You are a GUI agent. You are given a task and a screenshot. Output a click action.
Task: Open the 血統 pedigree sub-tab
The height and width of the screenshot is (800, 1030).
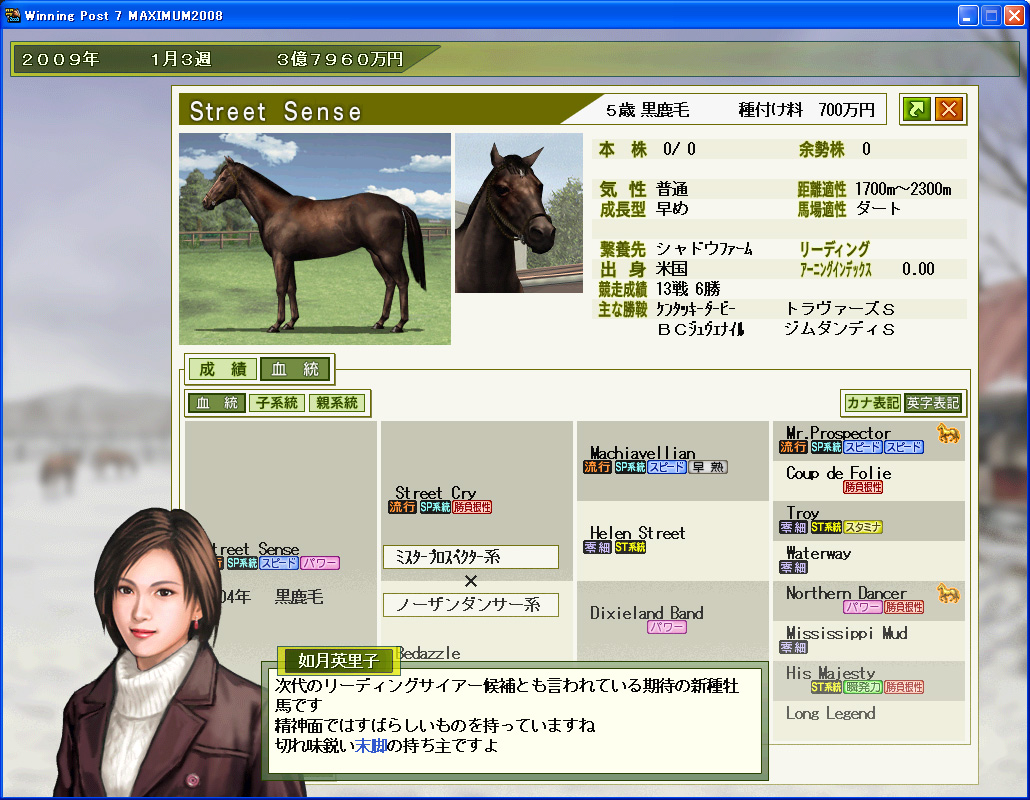pos(217,403)
